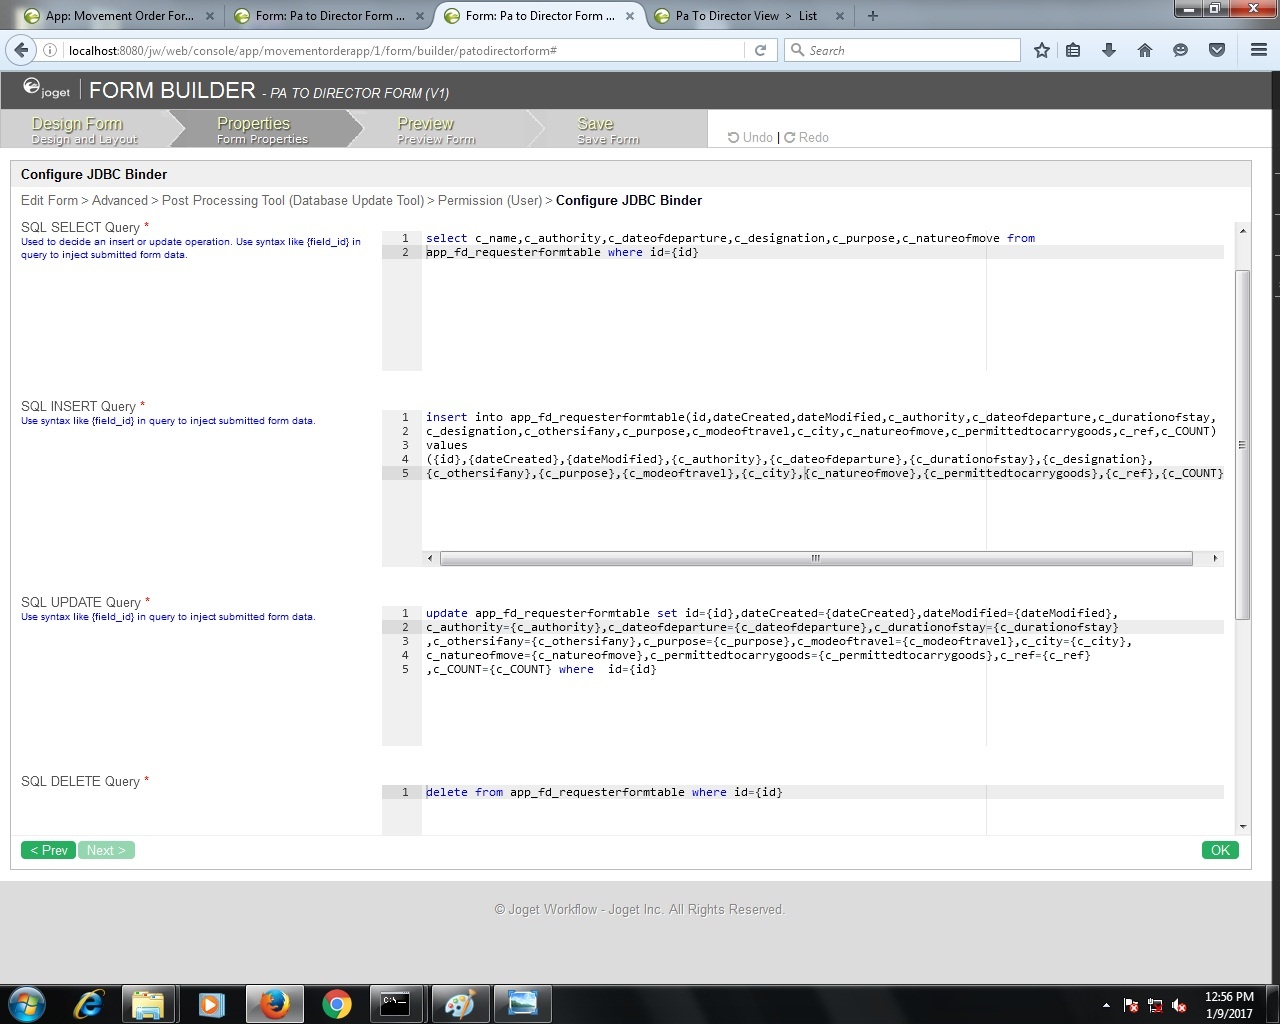Click the copyright footer 'Joget Workflow - Joget Inc.'
Viewport: 1280px width, 1024px height.
pos(640,909)
